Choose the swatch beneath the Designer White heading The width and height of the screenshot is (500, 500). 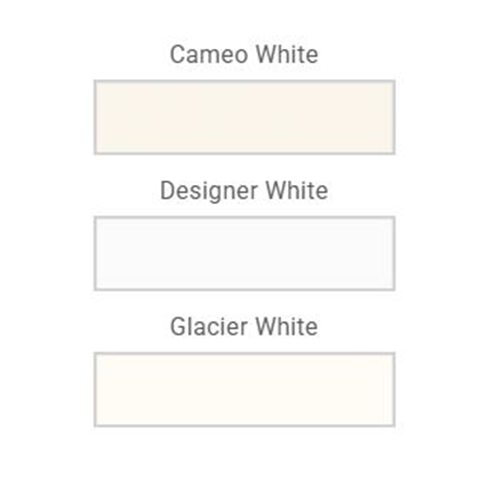click(x=244, y=253)
